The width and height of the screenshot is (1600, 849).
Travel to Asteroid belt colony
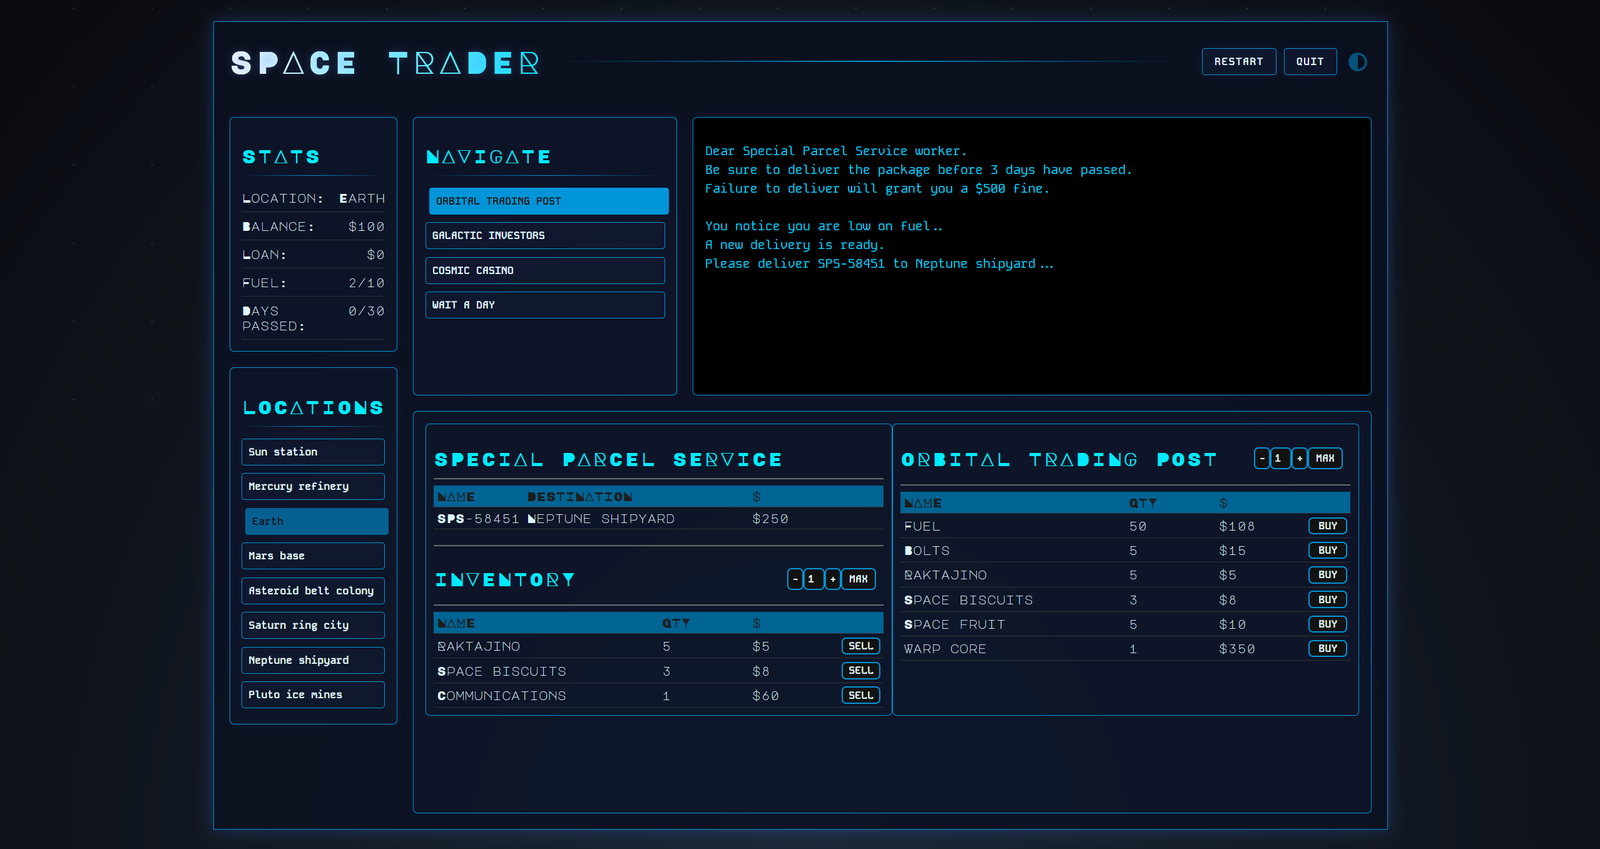click(313, 591)
